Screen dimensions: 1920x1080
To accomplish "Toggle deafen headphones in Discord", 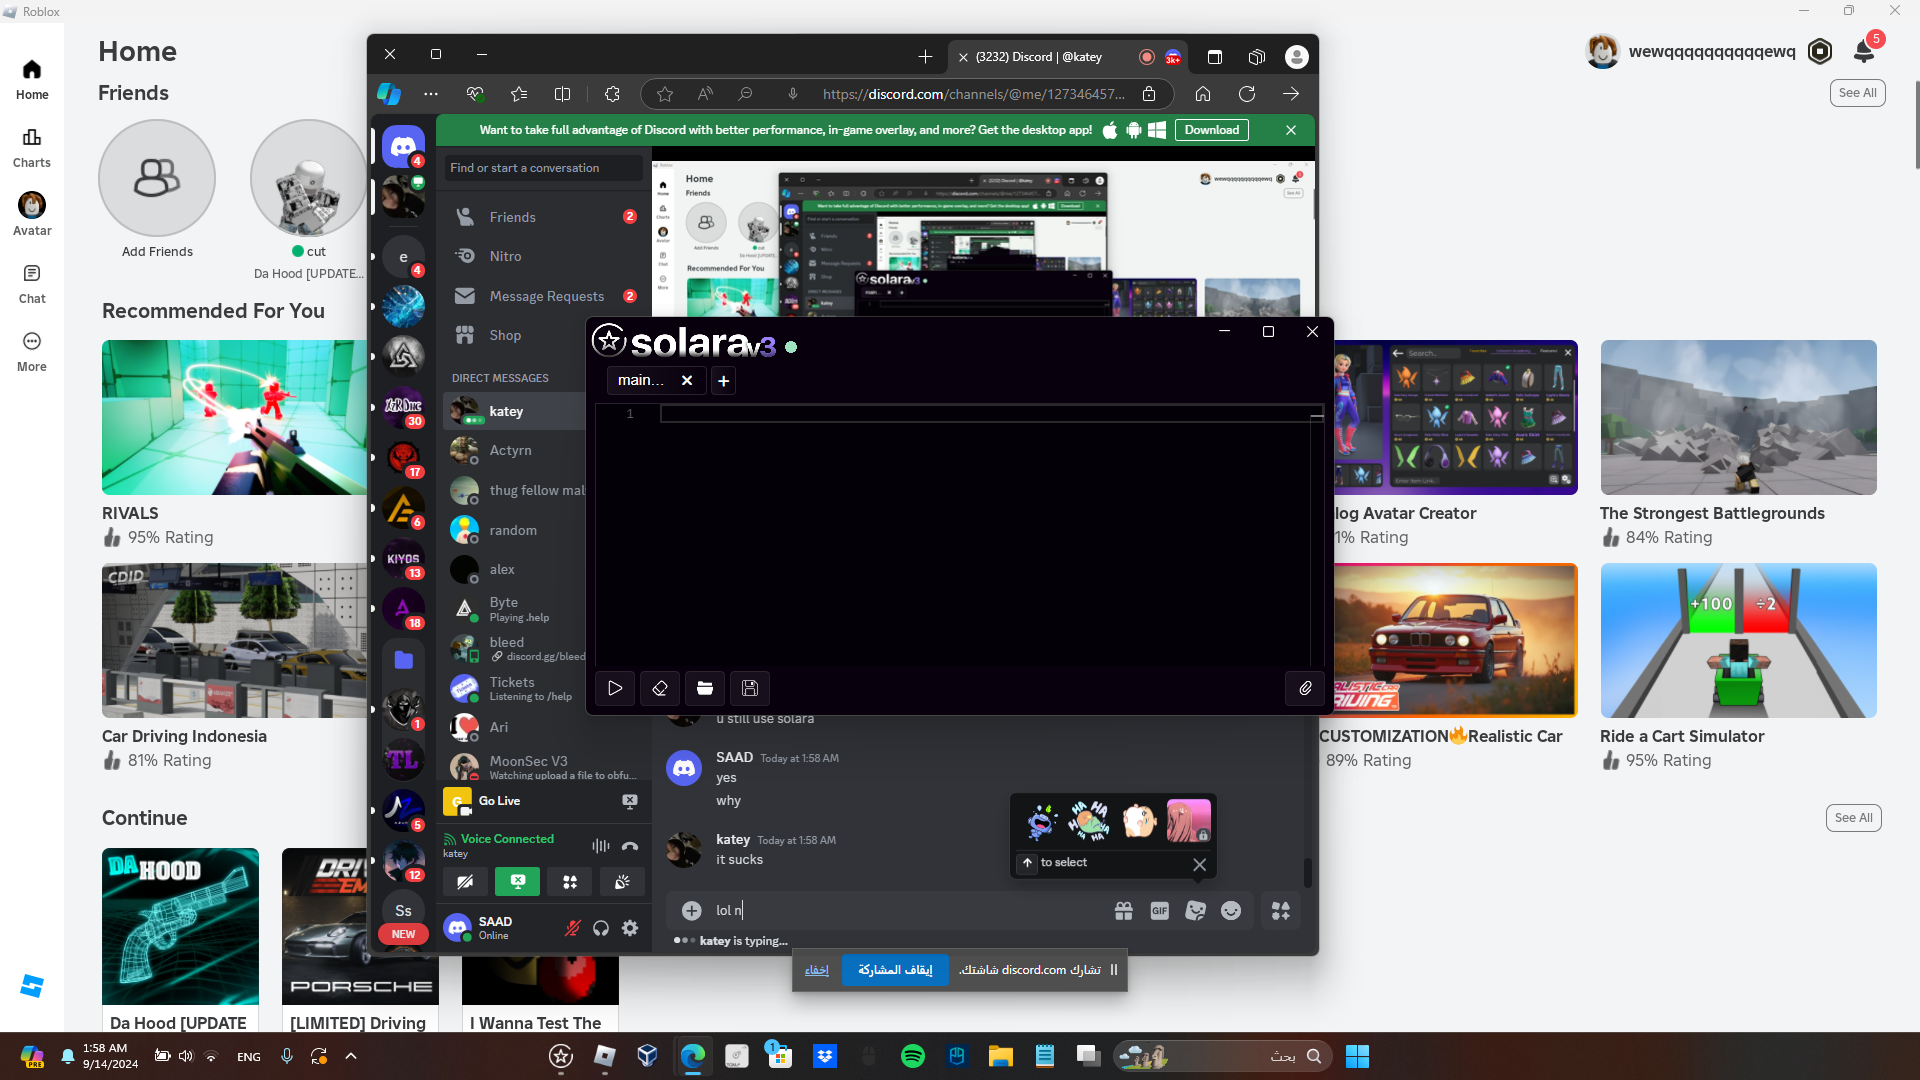I will tap(601, 928).
